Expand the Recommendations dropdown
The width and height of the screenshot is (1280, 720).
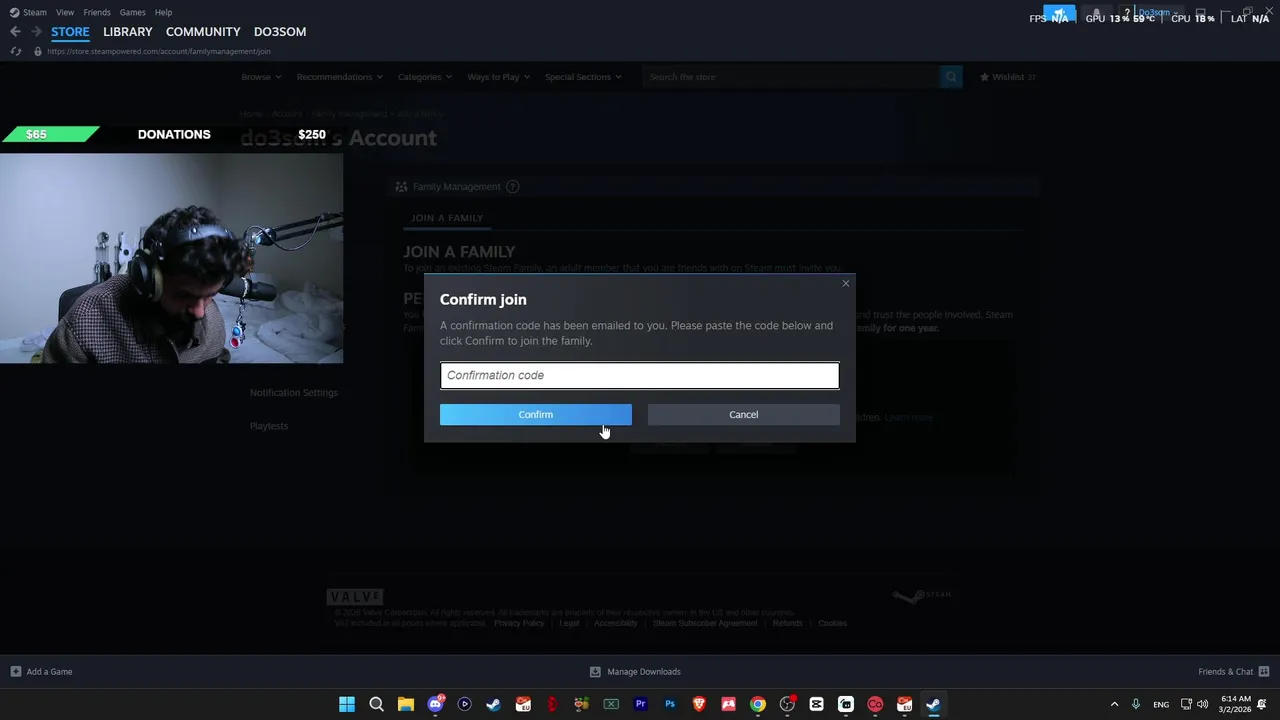pos(339,77)
